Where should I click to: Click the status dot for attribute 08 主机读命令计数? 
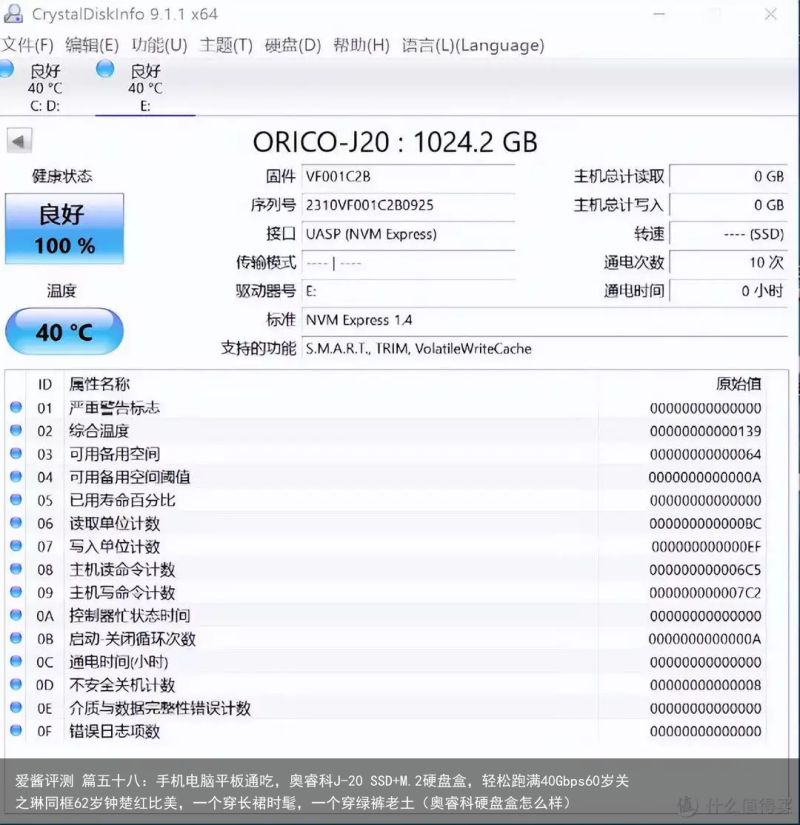(x=16, y=569)
